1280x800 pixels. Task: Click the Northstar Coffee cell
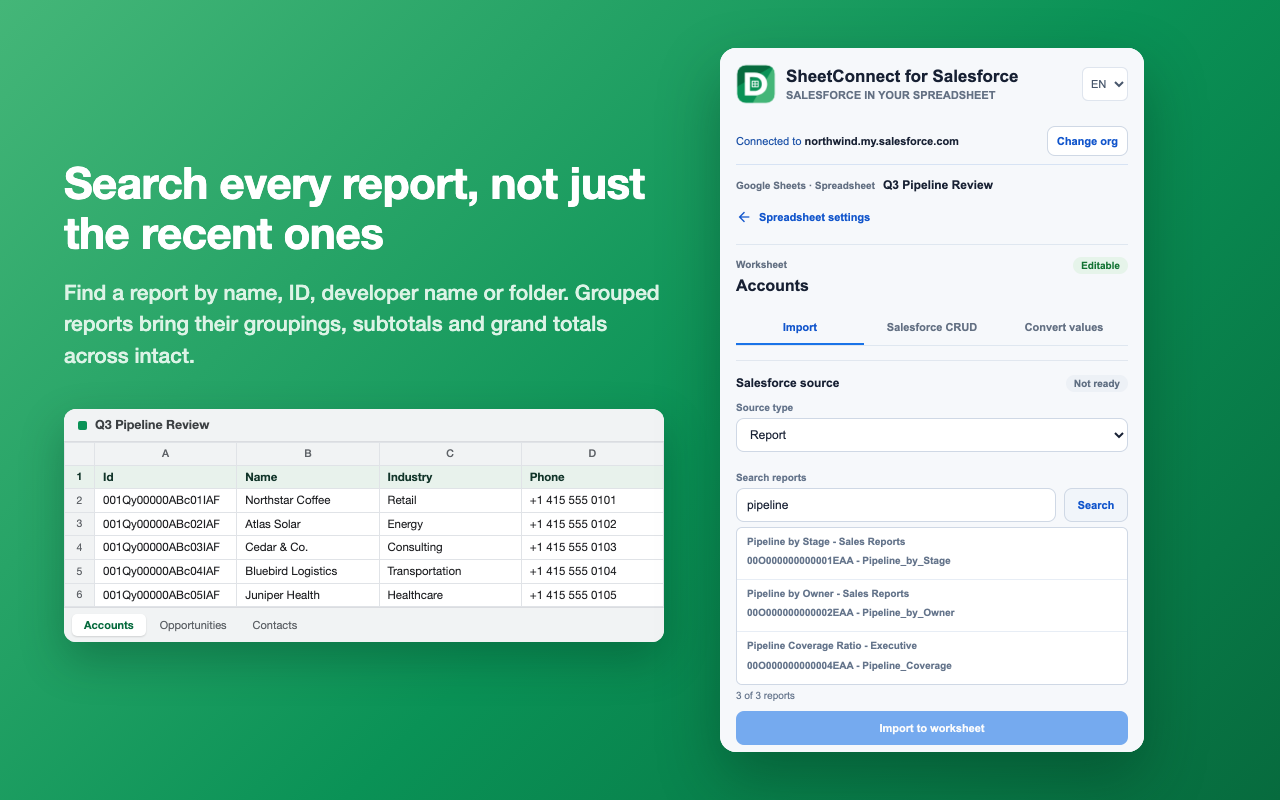(x=308, y=500)
